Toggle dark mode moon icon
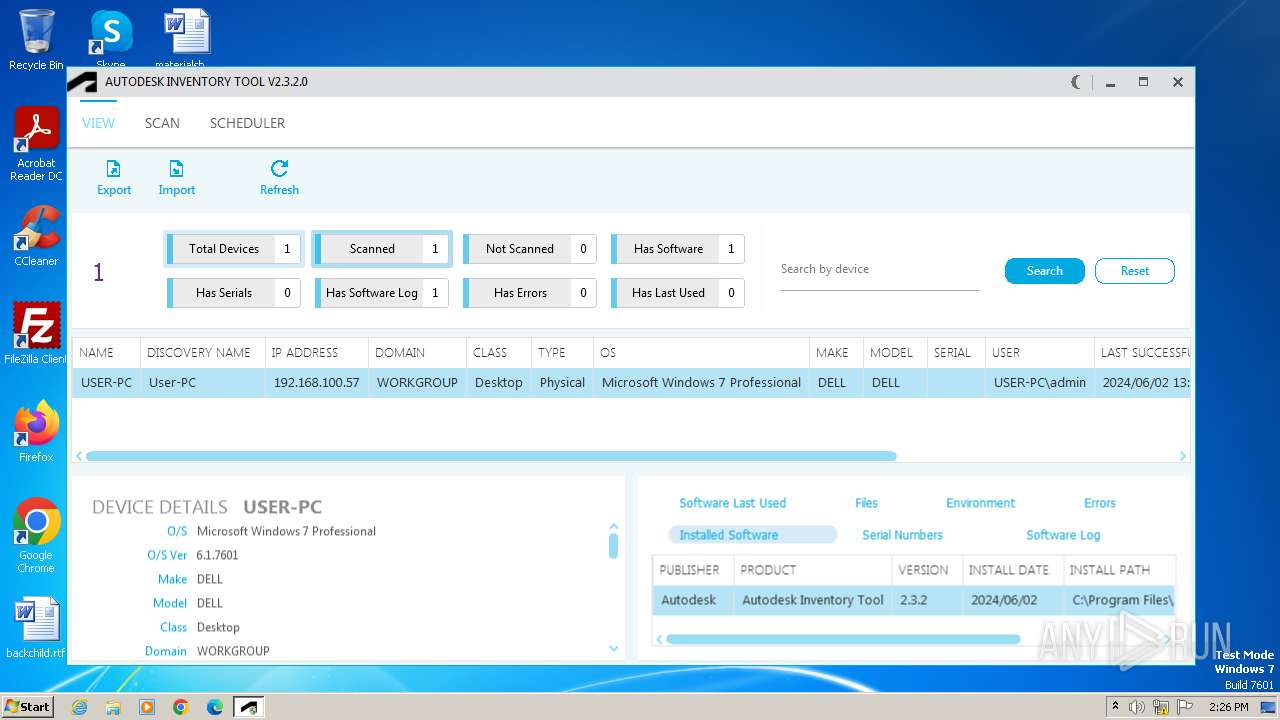Screen dimensions: 1280x720 [x=1076, y=82]
